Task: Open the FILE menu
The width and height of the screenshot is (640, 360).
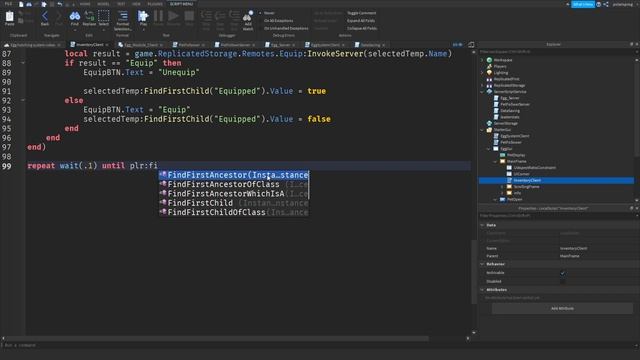Action: 8,4
